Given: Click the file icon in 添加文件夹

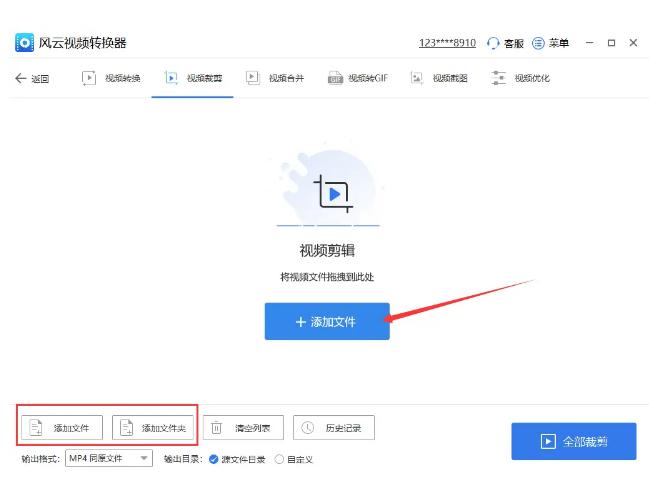Looking at the screenshot, I should click(x=126, y=427).
